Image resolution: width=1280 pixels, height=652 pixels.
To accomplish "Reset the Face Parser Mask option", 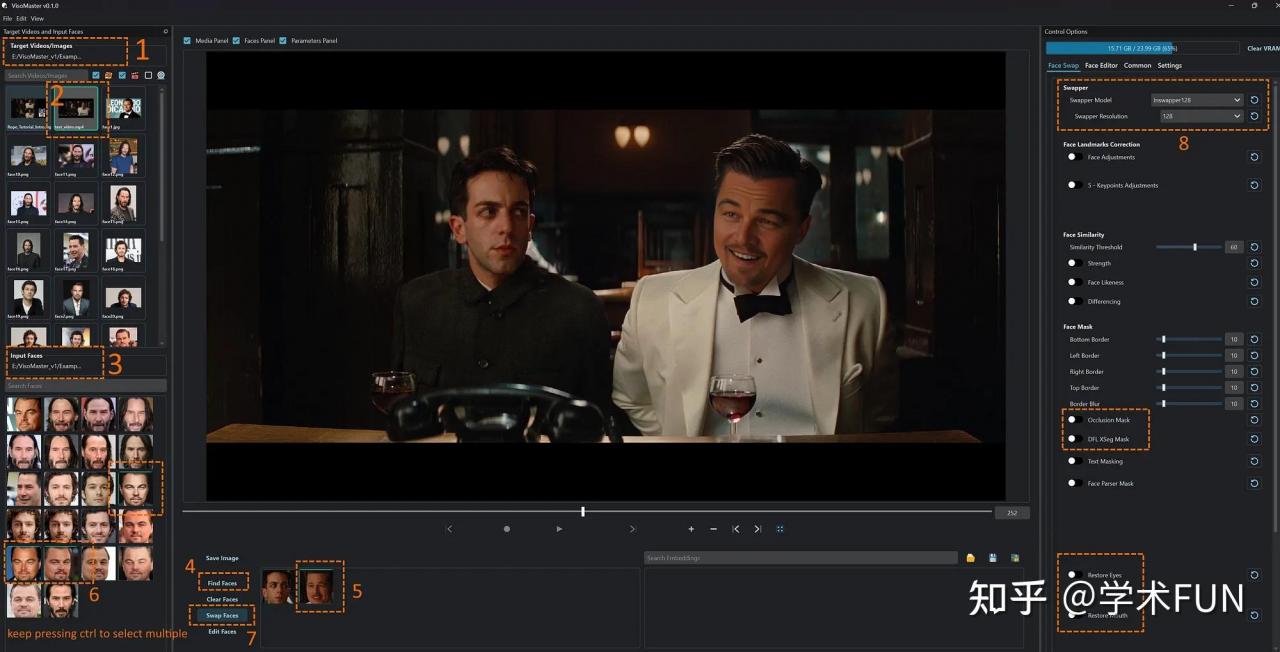I will (x=1254, y=483).
